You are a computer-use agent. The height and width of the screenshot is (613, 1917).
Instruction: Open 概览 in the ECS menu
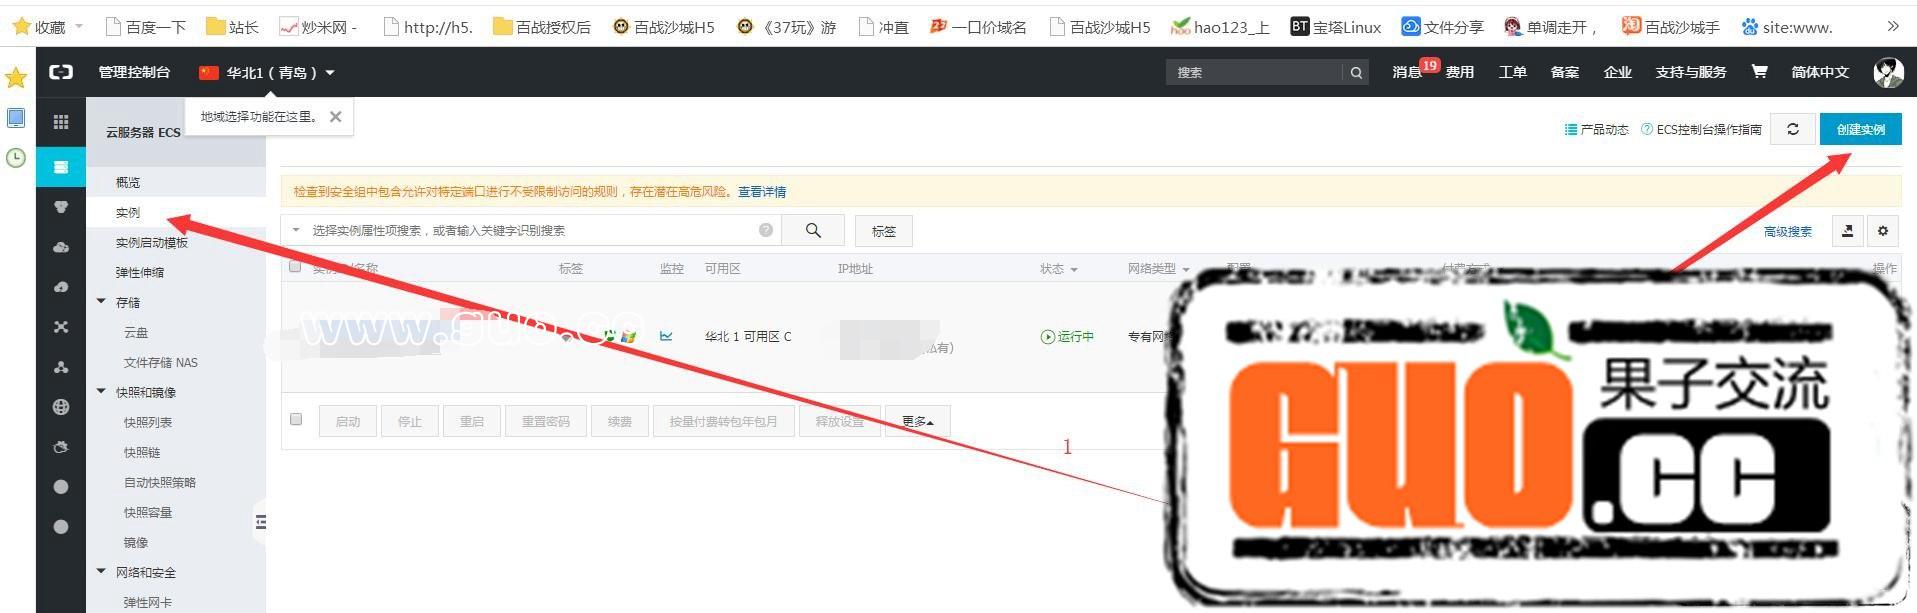(128, 182)
